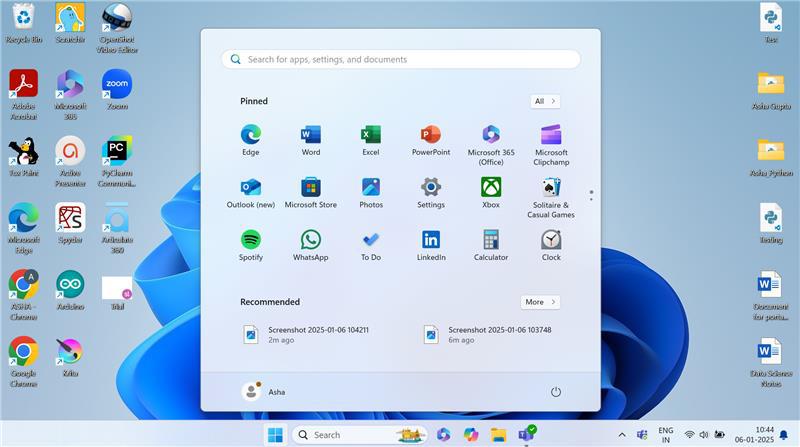The height and width of the screenshot is (447, 800).
Task: Open the ENG IN language switcher
Action: coord(666,435)
